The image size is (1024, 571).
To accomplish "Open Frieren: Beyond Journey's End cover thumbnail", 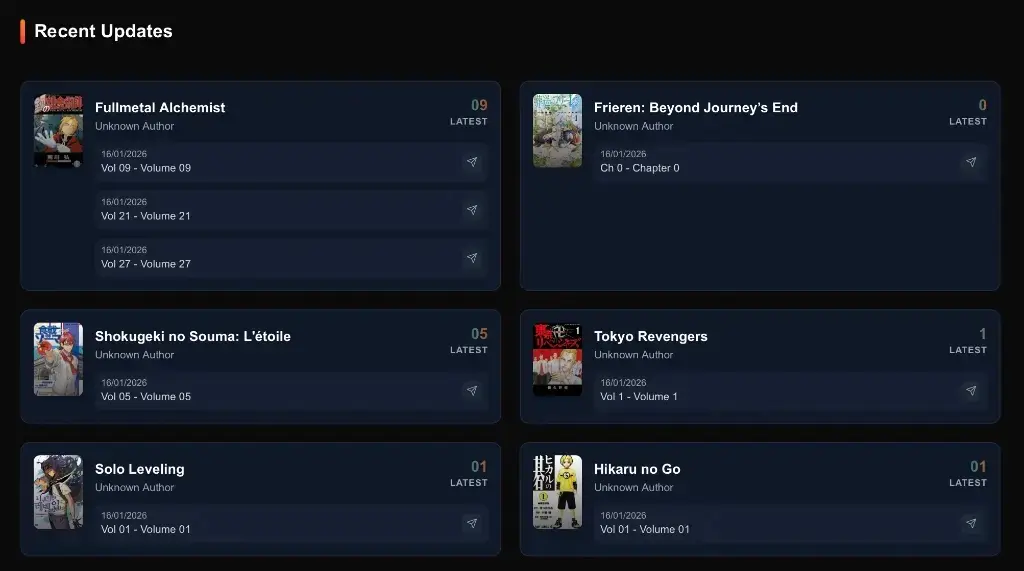I will (x=557, y=131).
